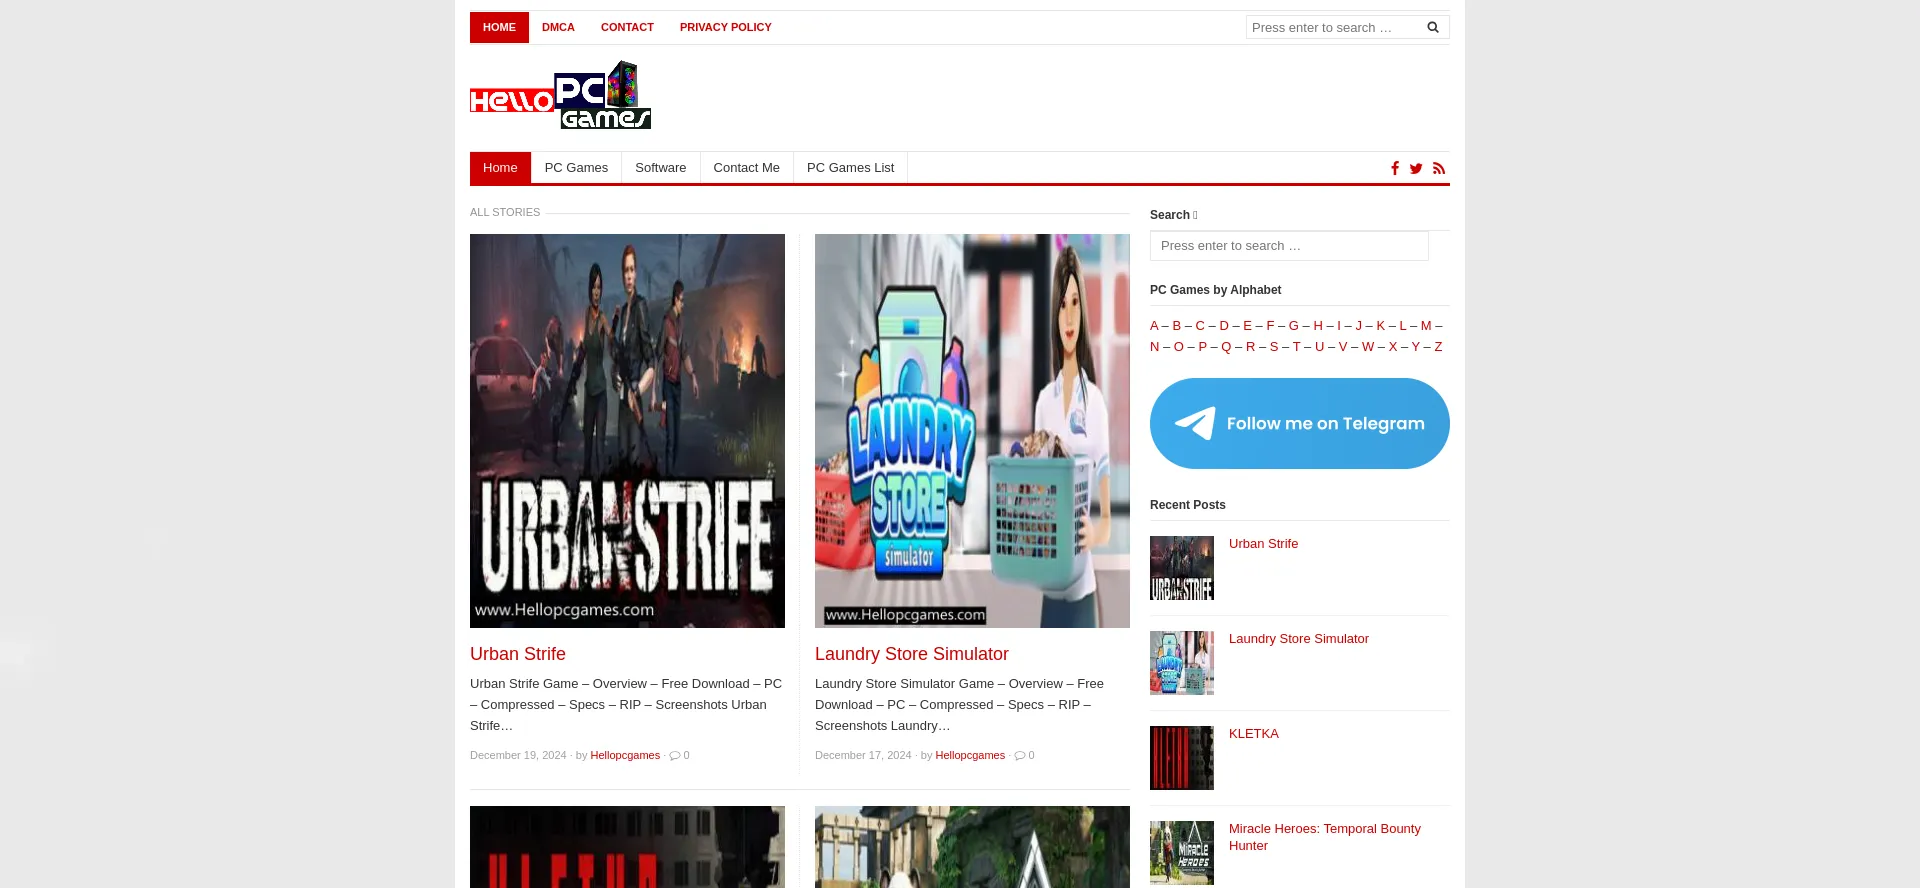Open games starting with letter H
Image resolution: width=1920 pixels, height=888 pixels.
point(1318,326)
